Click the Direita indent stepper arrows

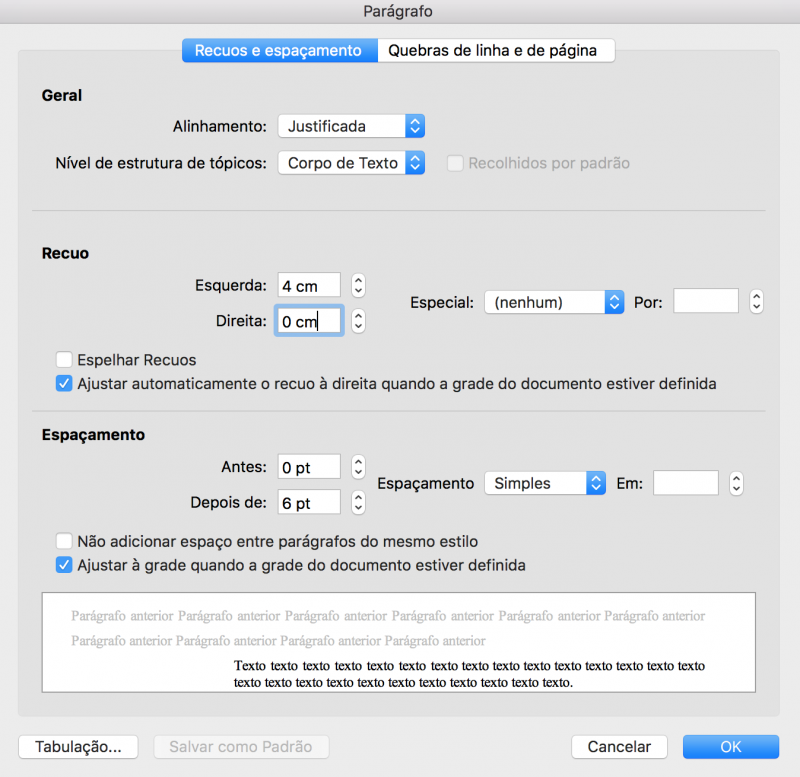coord(359,321)
